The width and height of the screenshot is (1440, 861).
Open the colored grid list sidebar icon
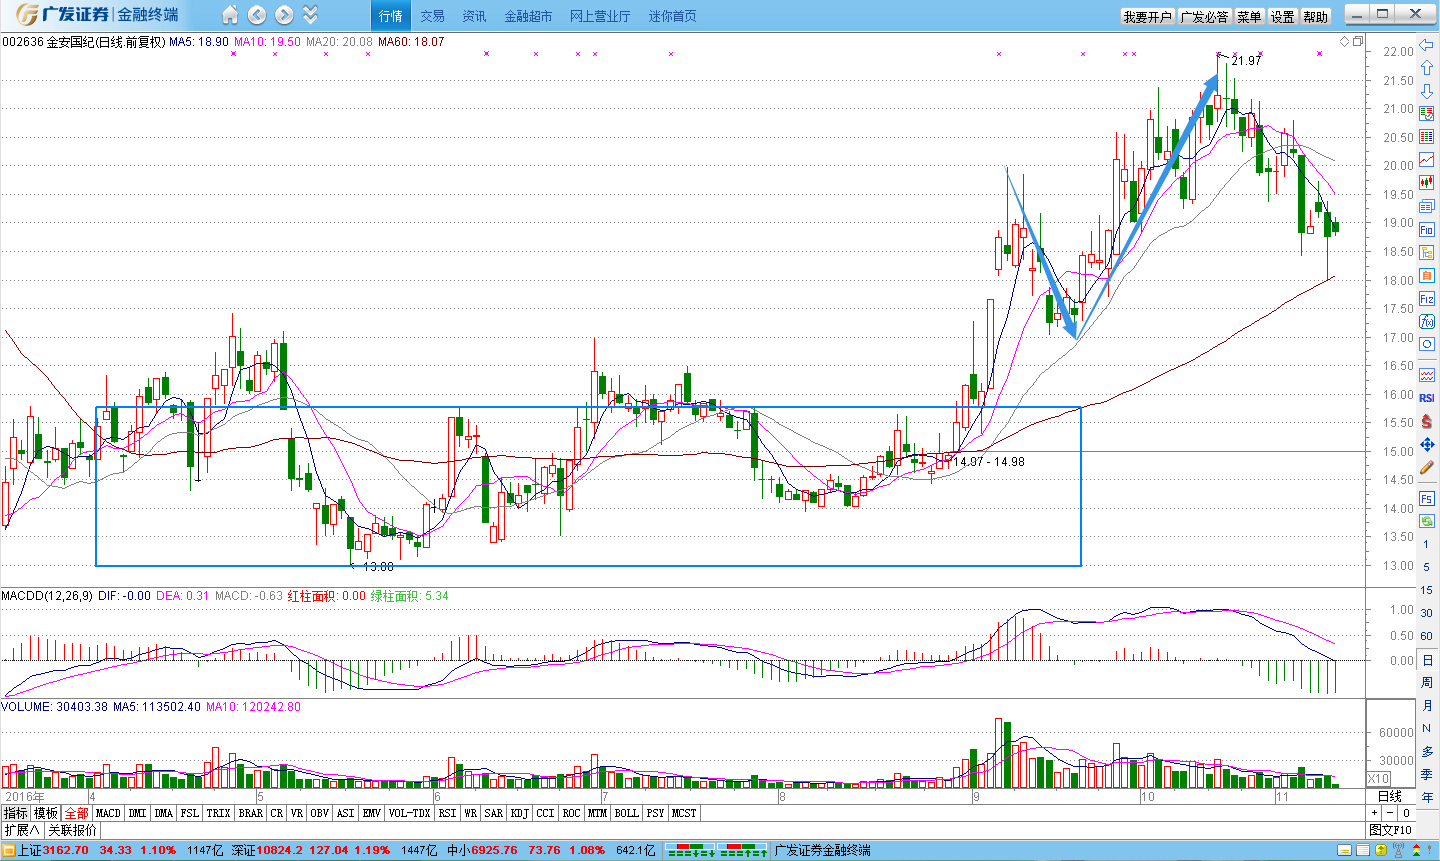pyautogui.click(x=1427, y=136)
